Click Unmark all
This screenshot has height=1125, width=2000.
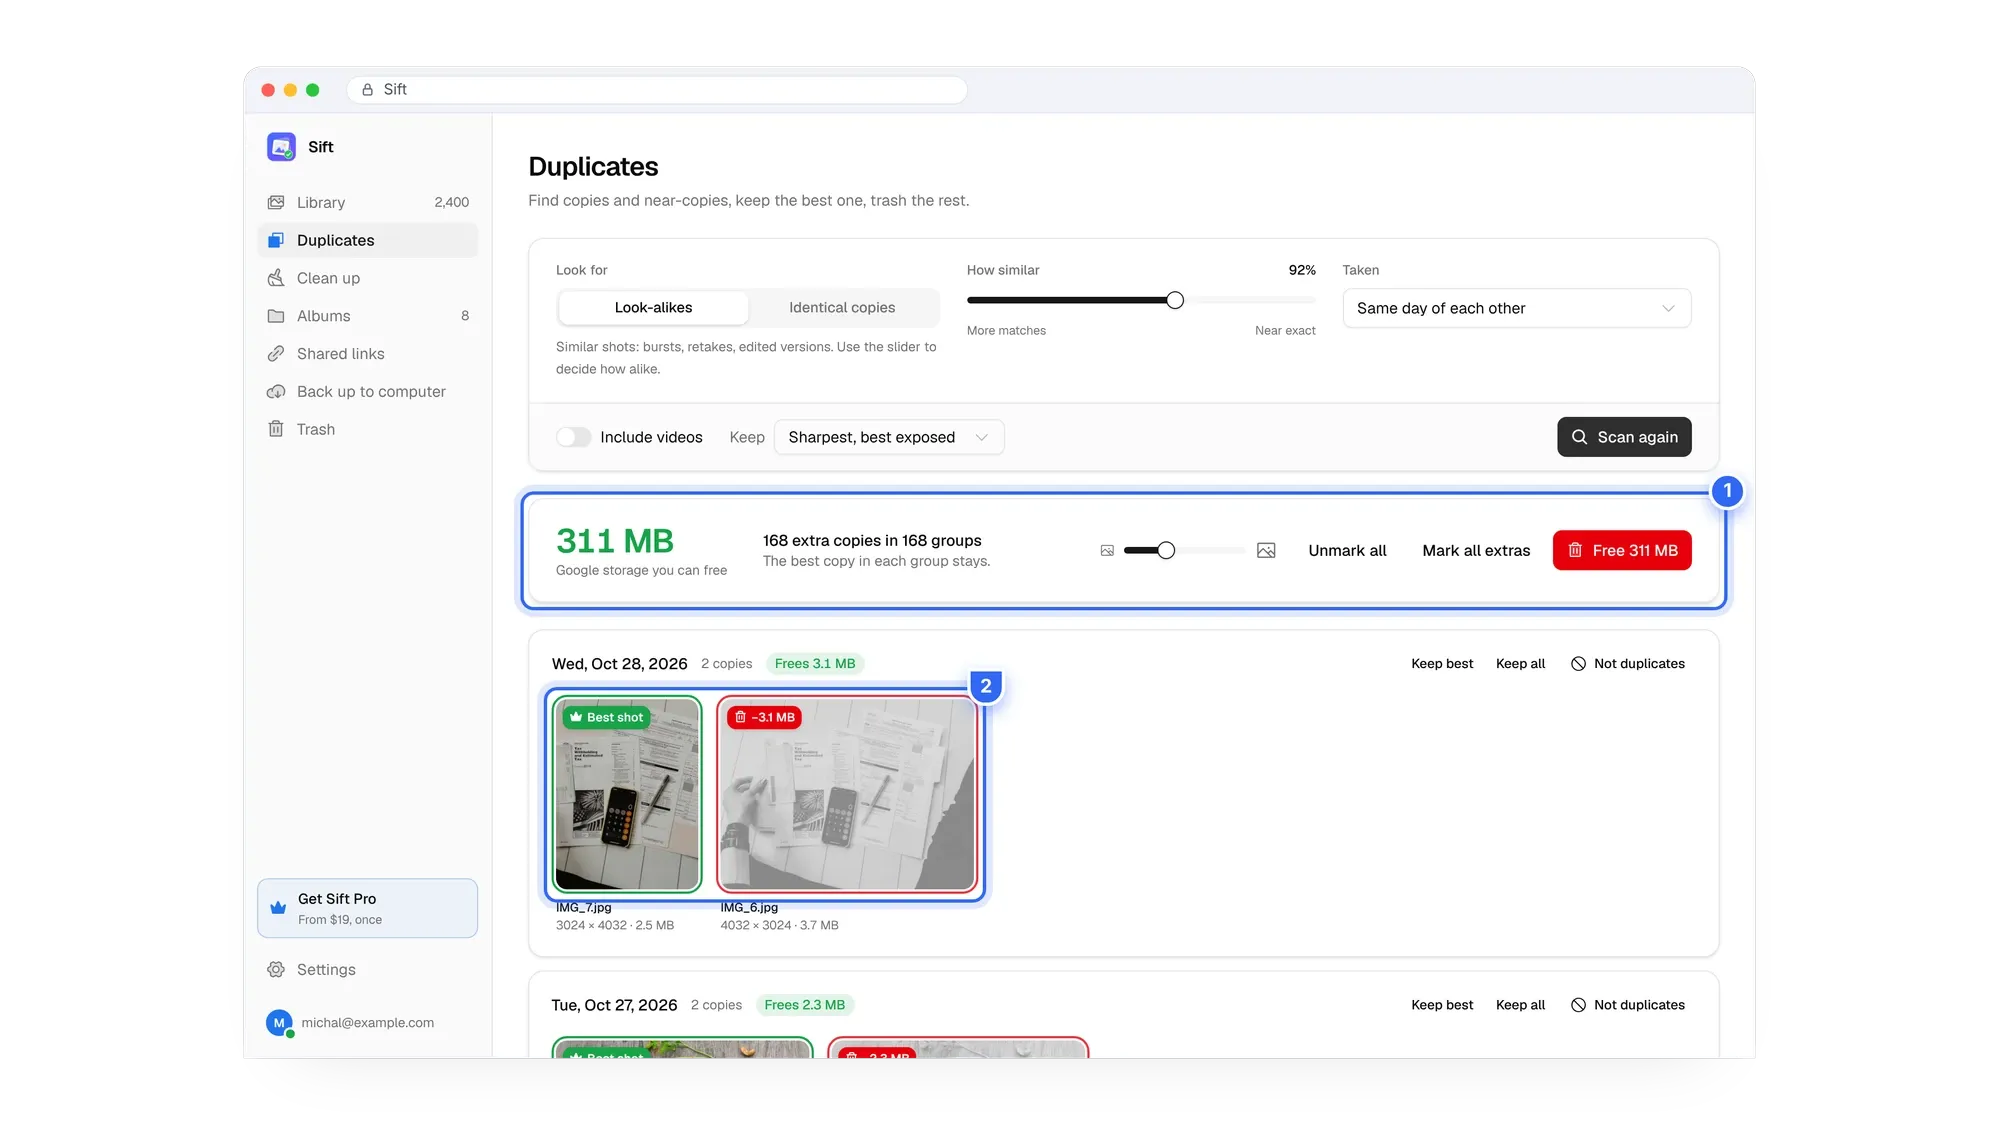[1347, 551]
